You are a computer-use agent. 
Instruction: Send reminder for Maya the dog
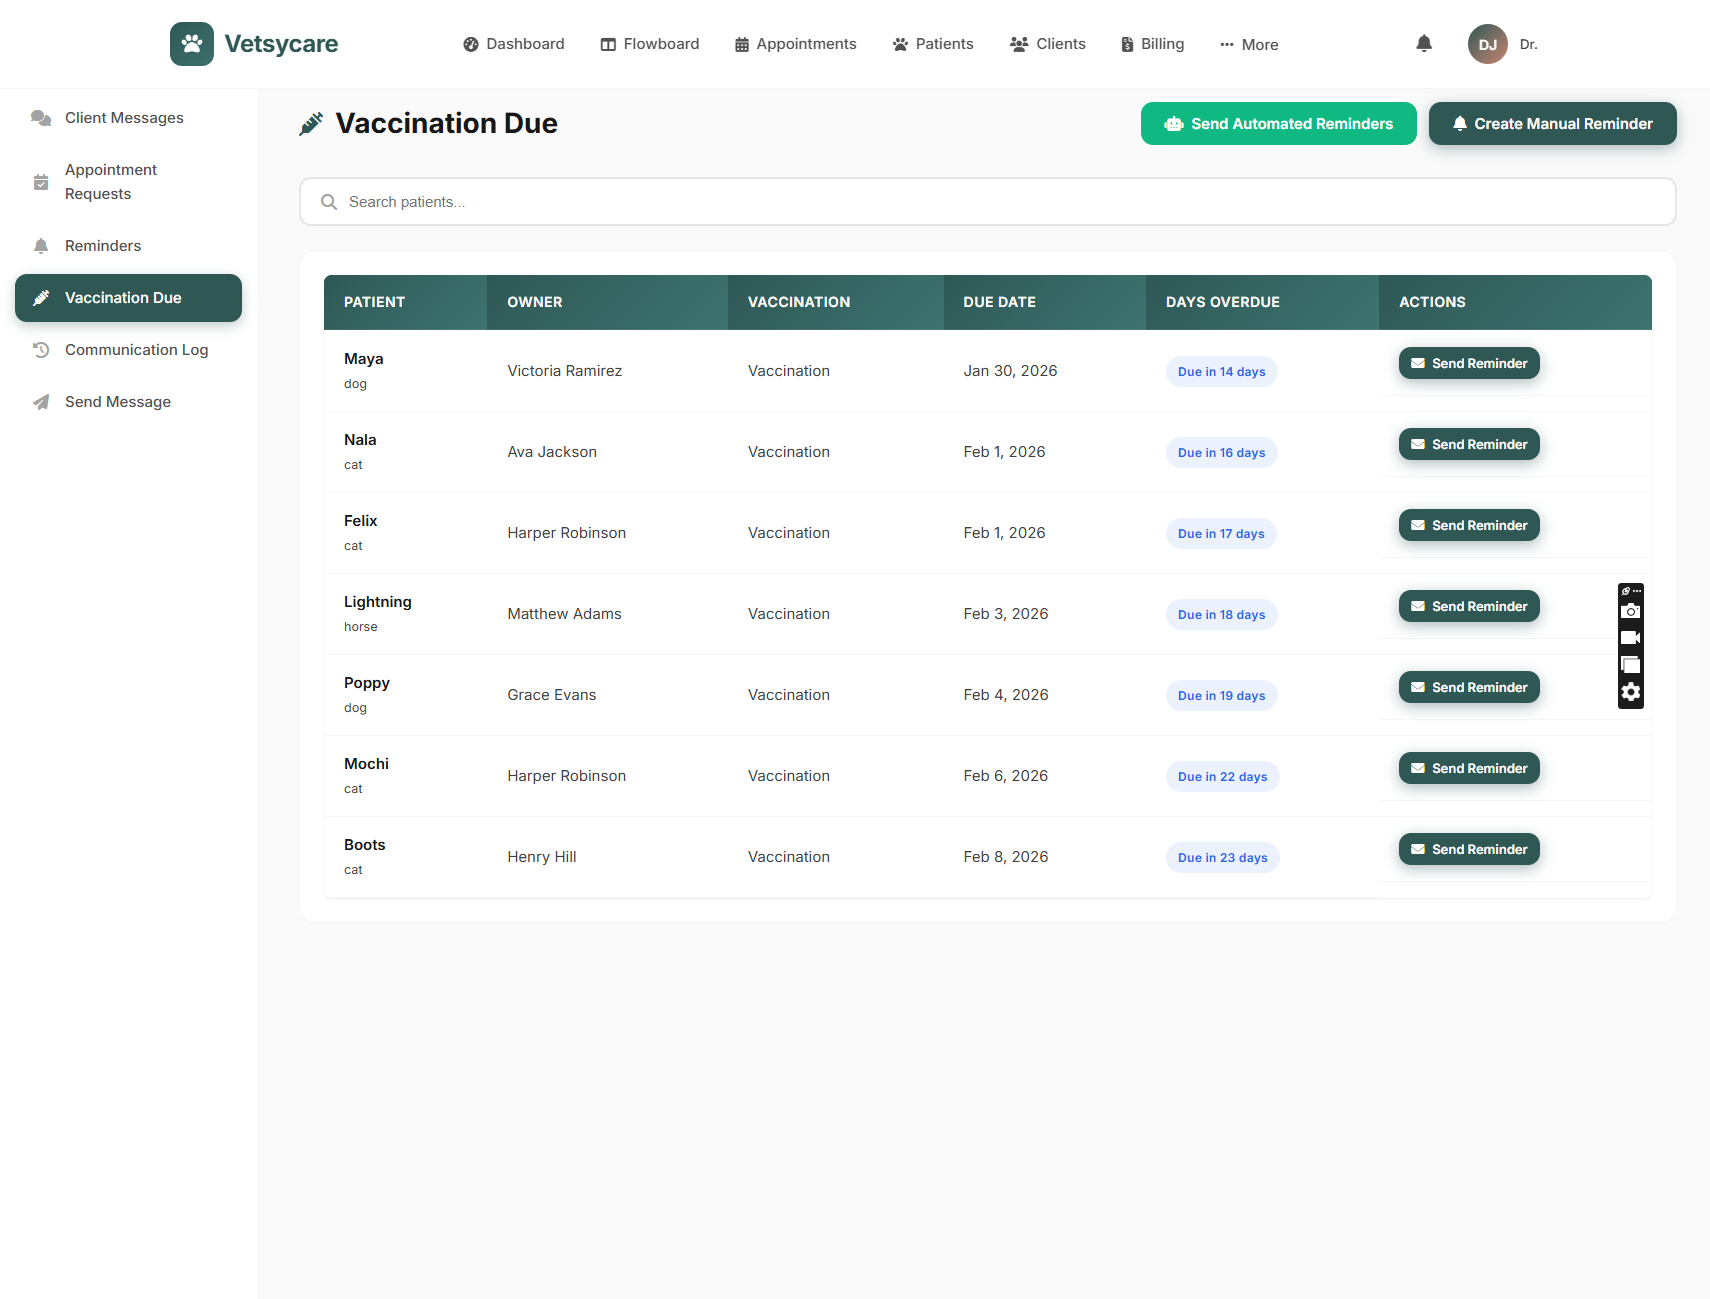pos(1468,363)
